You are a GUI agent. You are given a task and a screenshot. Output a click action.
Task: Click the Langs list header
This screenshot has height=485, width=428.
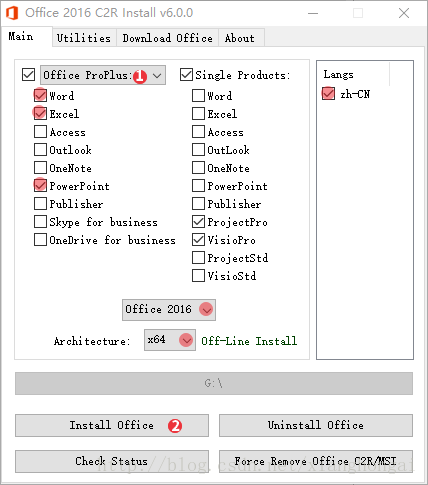353,74
